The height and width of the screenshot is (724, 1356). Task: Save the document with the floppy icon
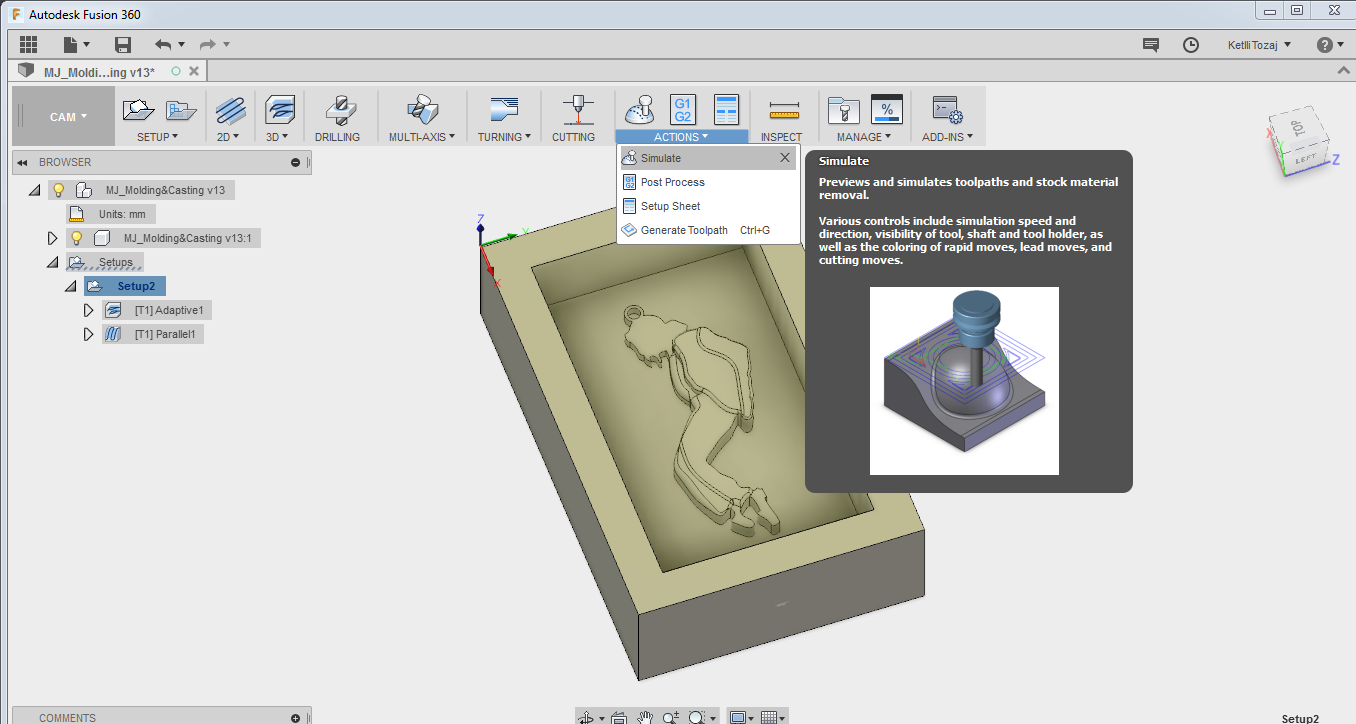pos(123,44)
